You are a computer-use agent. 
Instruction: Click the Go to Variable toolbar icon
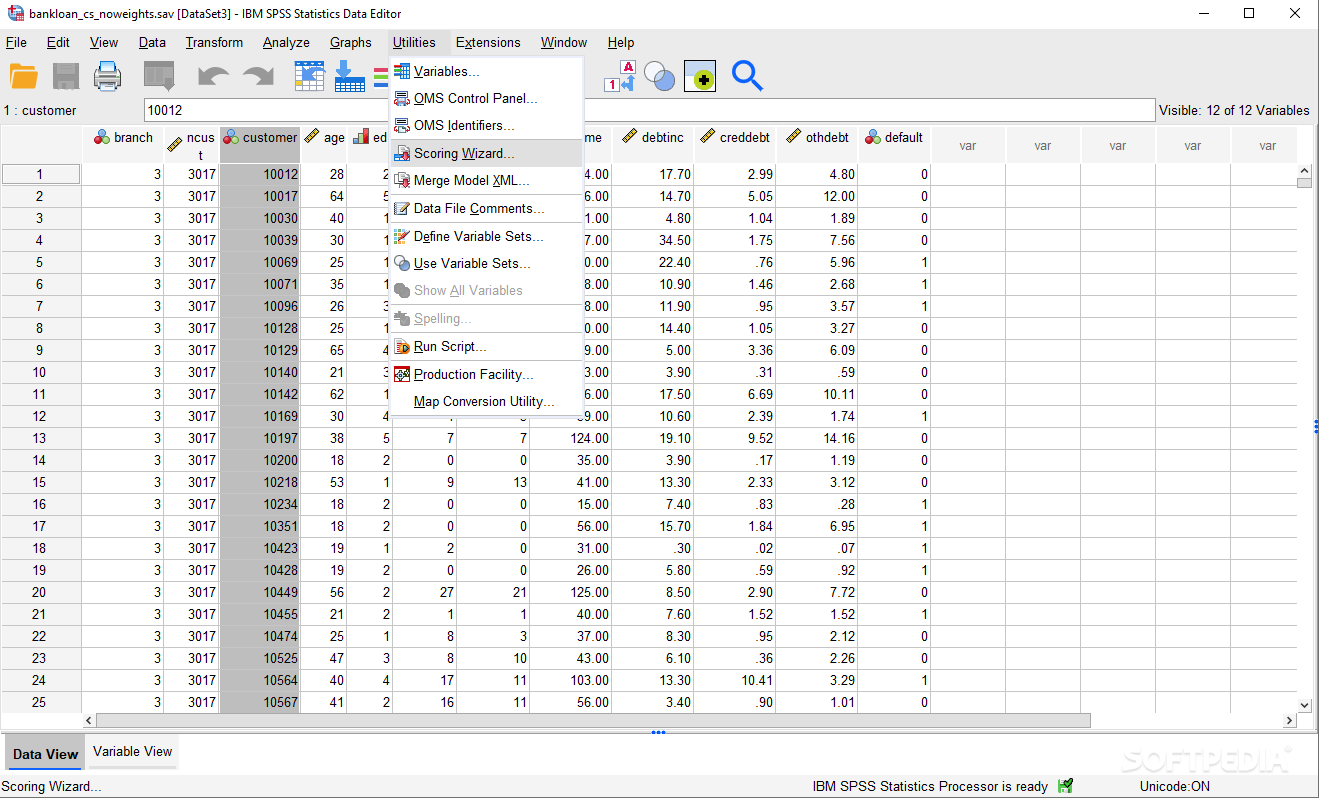click(x=349, y=76)
